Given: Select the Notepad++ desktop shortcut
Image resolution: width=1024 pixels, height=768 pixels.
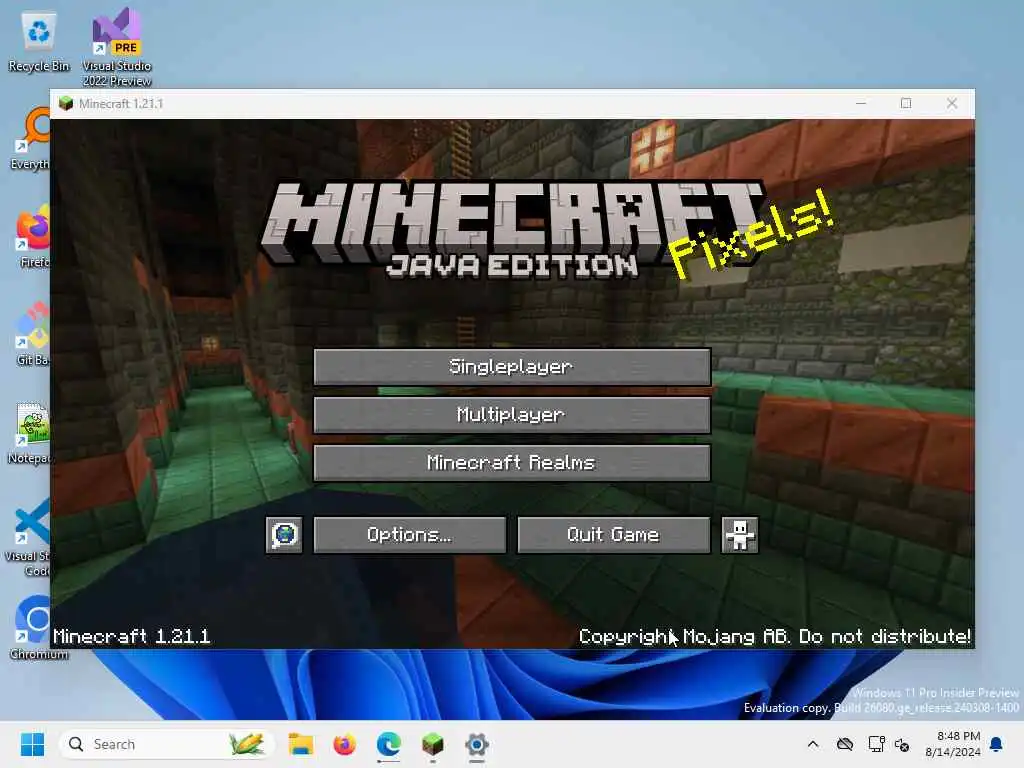Looking at the screenshot, I should click(x=30, y=432).
